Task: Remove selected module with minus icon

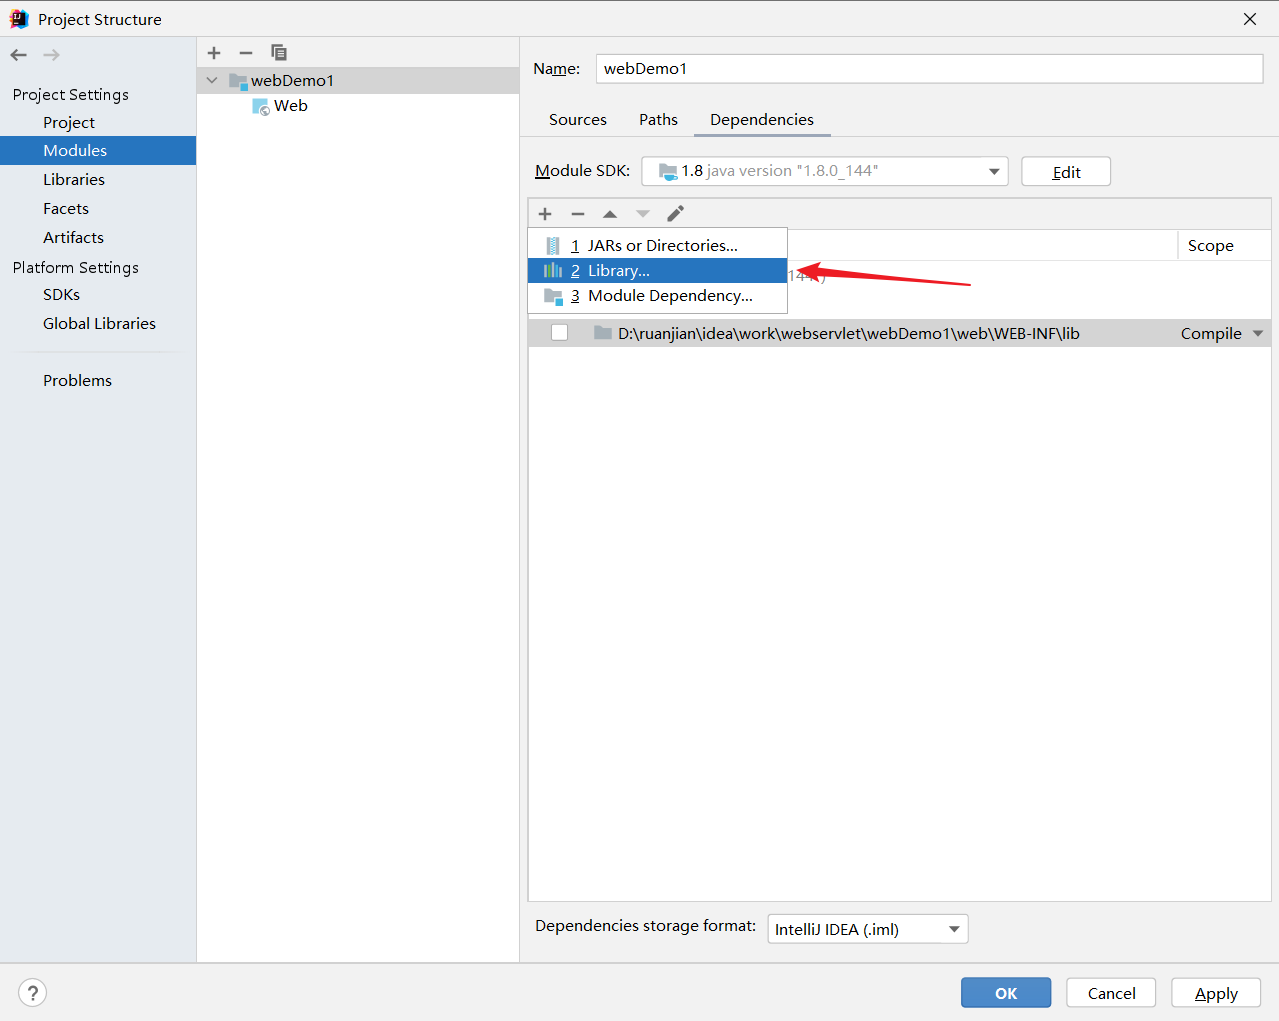Action: (x=246, y=52)
